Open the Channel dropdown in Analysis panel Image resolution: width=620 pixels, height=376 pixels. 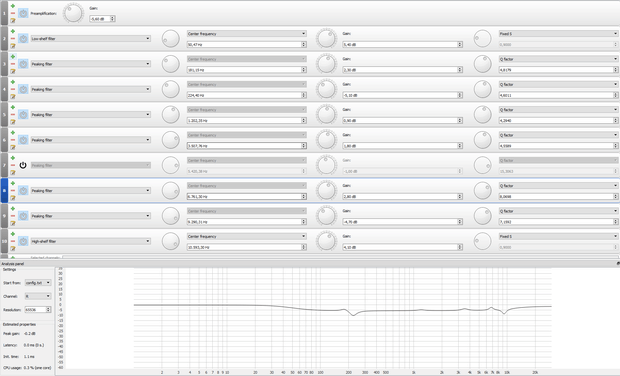click(38, 296)
